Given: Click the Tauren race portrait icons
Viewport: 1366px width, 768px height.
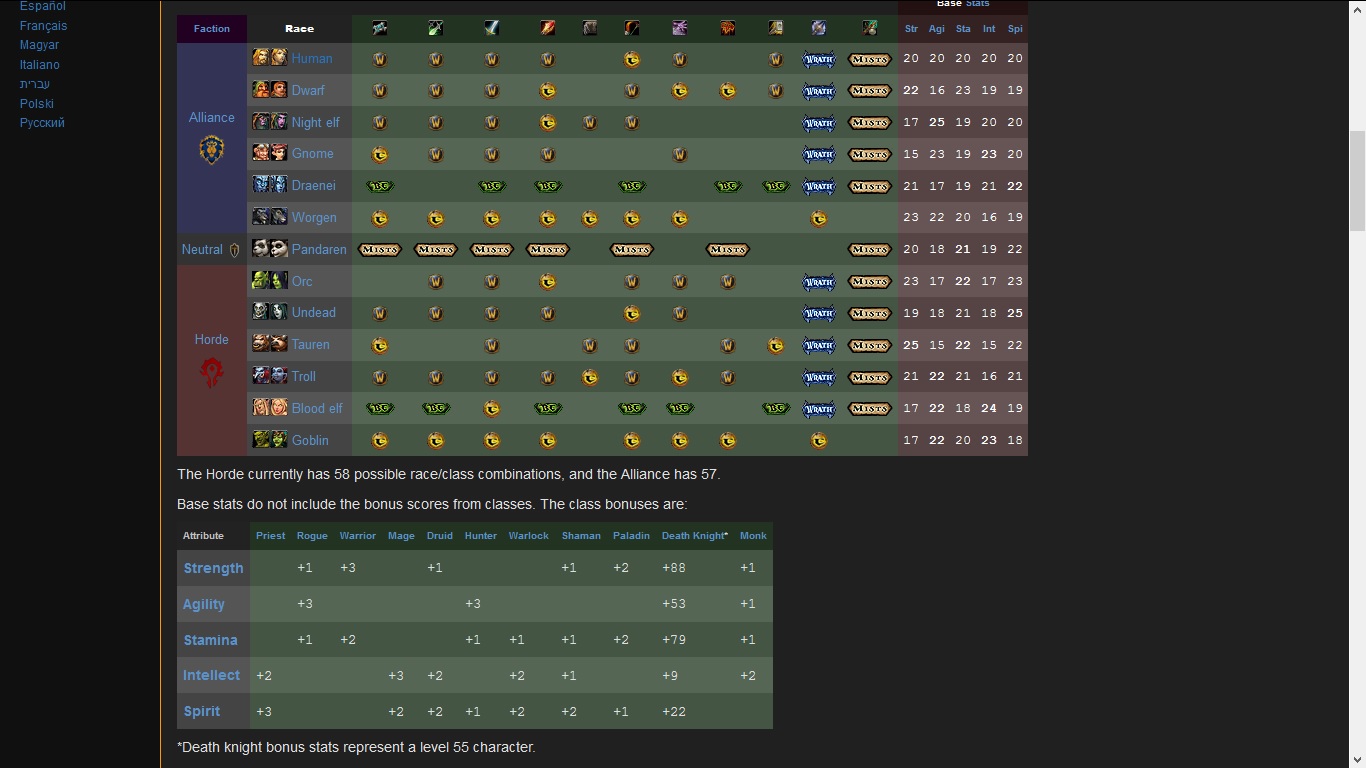Looking at the screenshot, I should 270,344.
